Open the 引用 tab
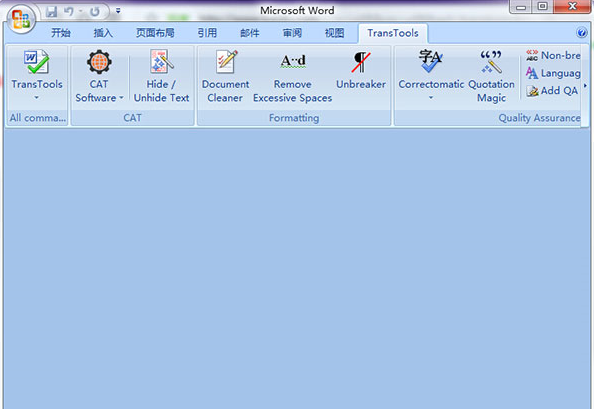Image resolution: width=594 pixels, height=409 pixels. 207,33
